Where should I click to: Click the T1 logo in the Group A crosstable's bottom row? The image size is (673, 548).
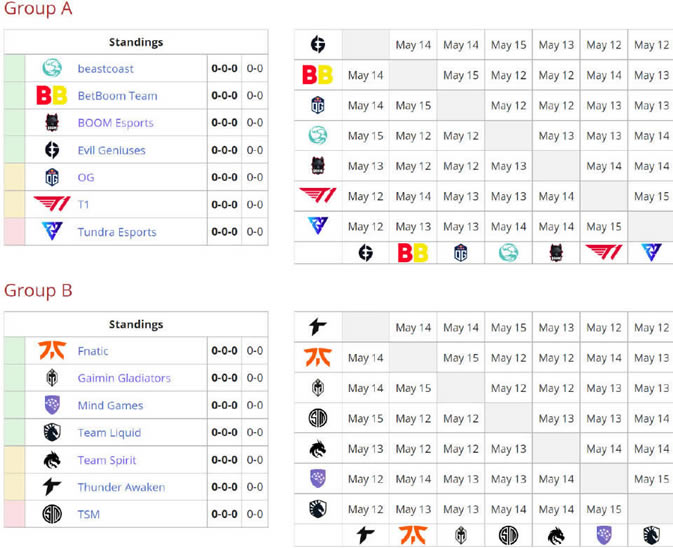click(x=603, y=253)
